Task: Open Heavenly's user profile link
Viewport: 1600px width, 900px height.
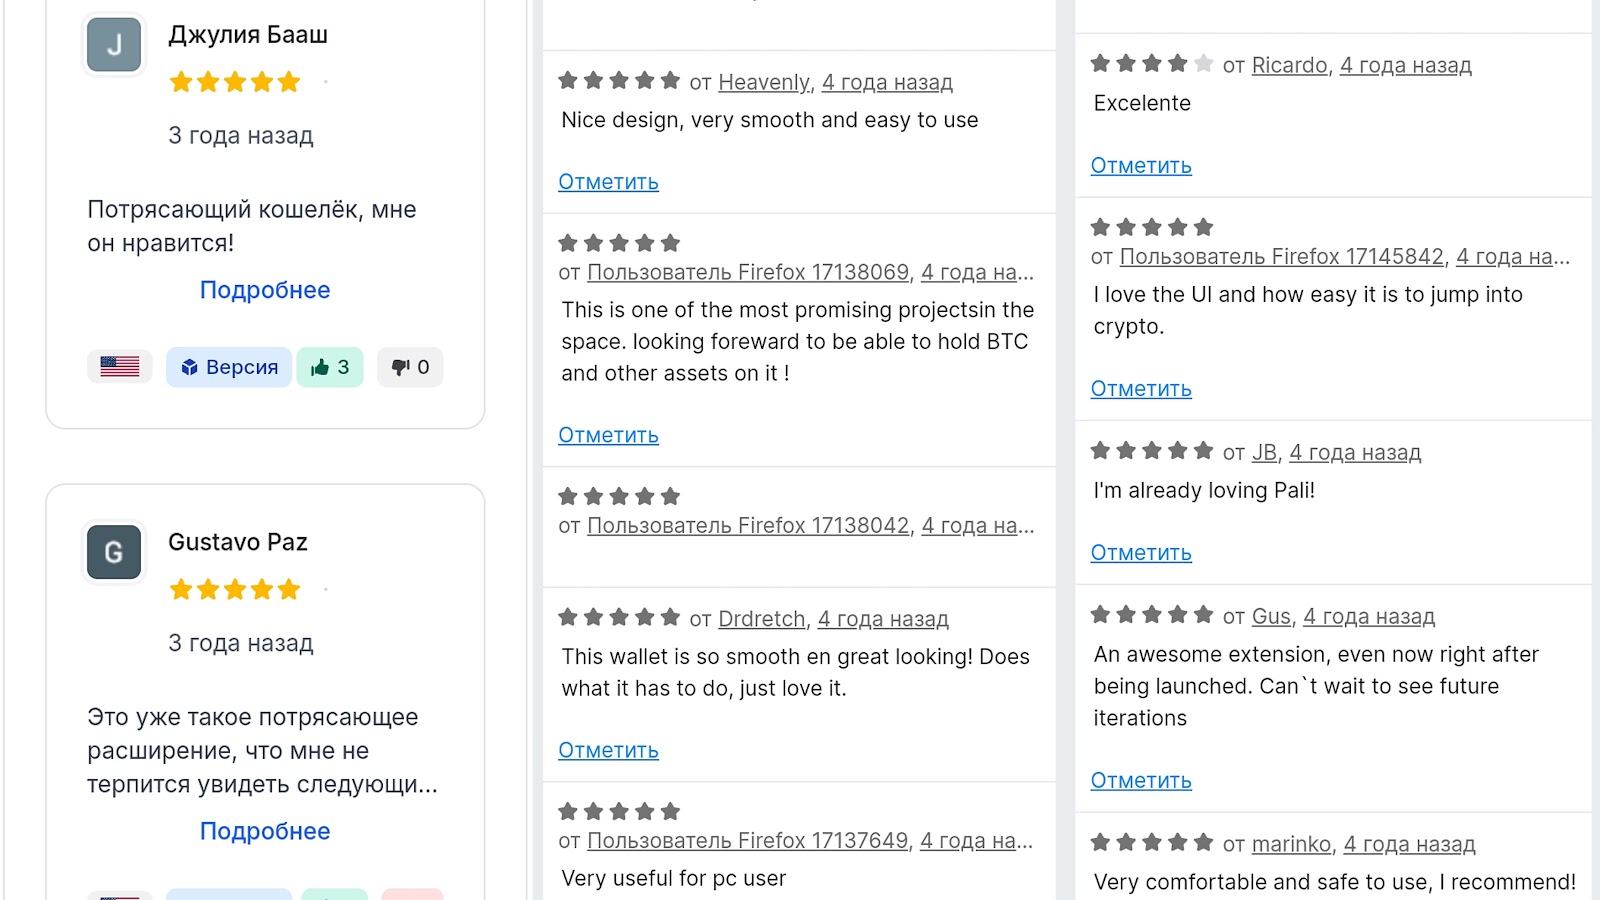Action: point(764,82)
